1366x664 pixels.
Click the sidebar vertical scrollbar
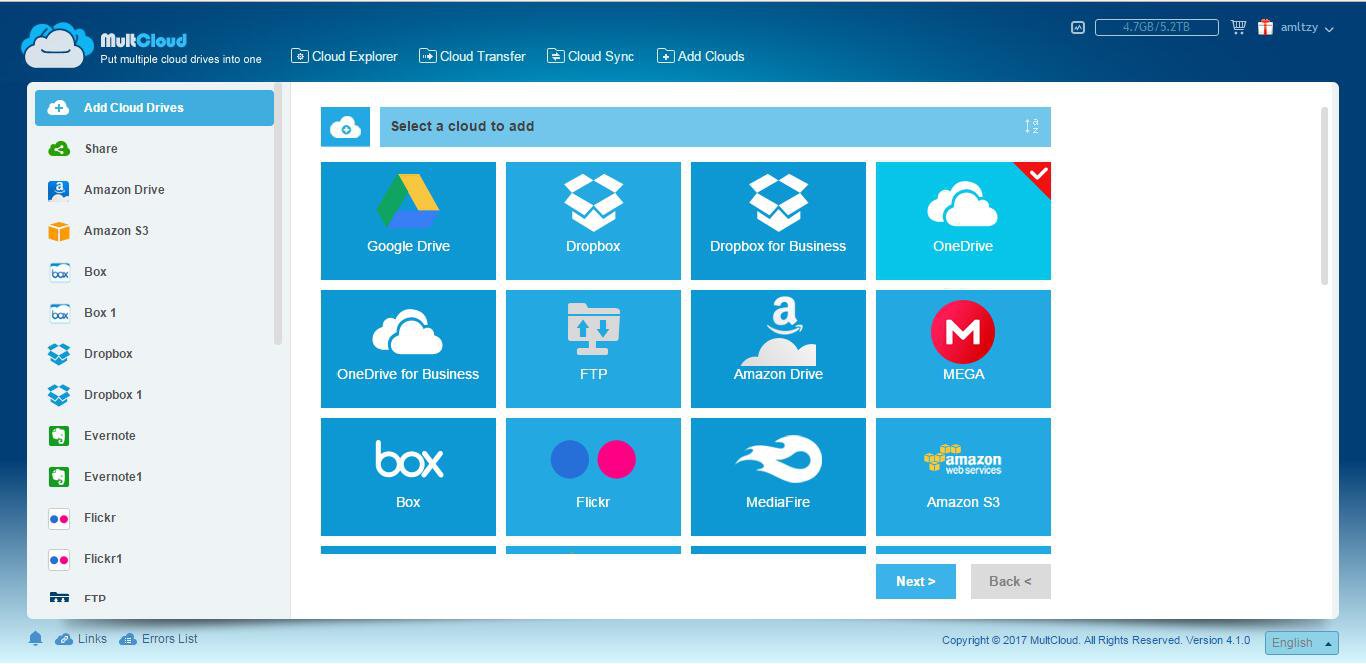point(278,215)
